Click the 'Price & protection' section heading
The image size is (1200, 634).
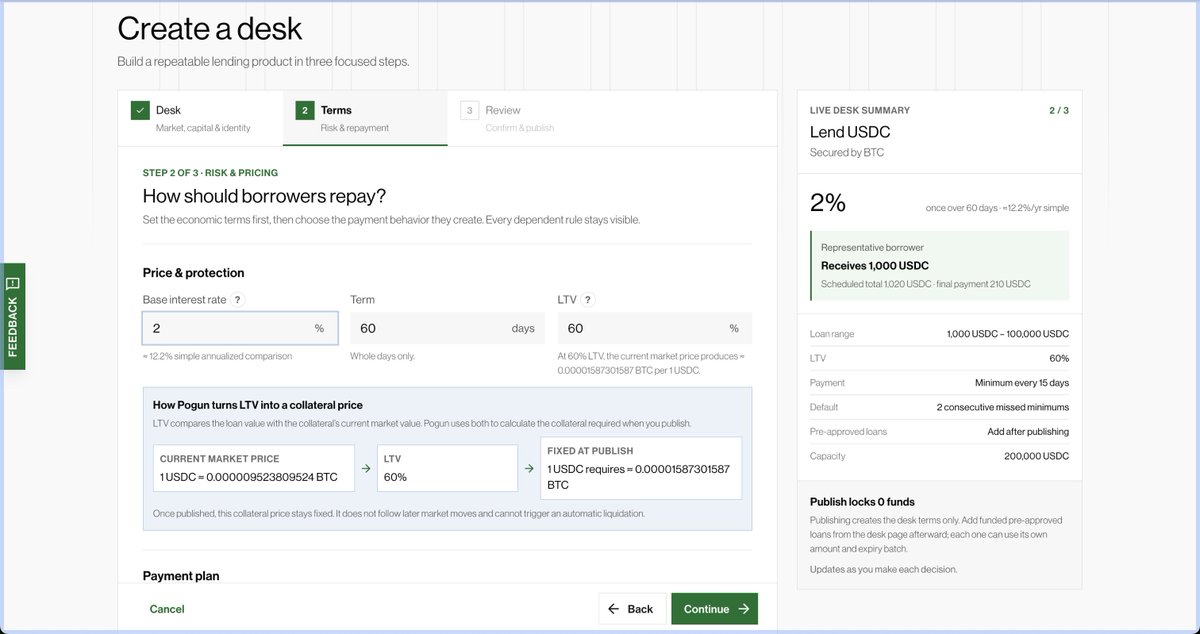[x=193, y=273]
